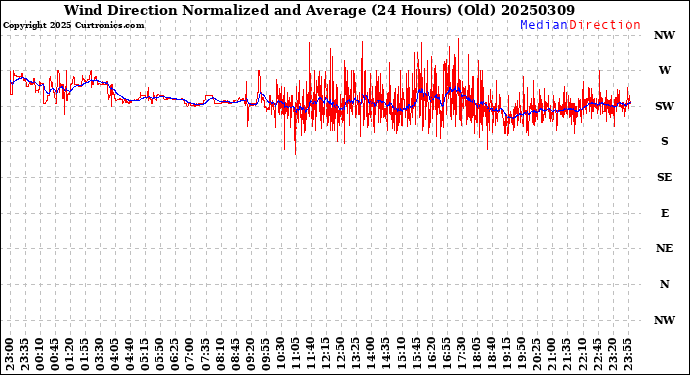690x375 pixels.
Task: Click the 11:40 time axis label
Action: tap(310, 355)
